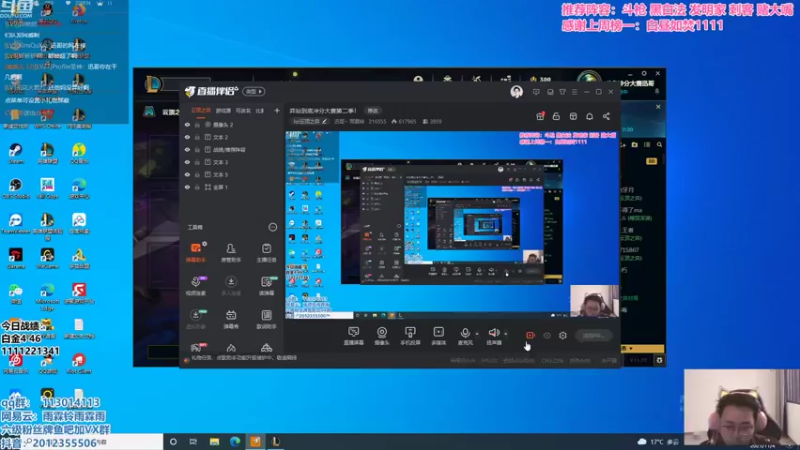Lock the 摄像头 2 layer

point(197,124)
